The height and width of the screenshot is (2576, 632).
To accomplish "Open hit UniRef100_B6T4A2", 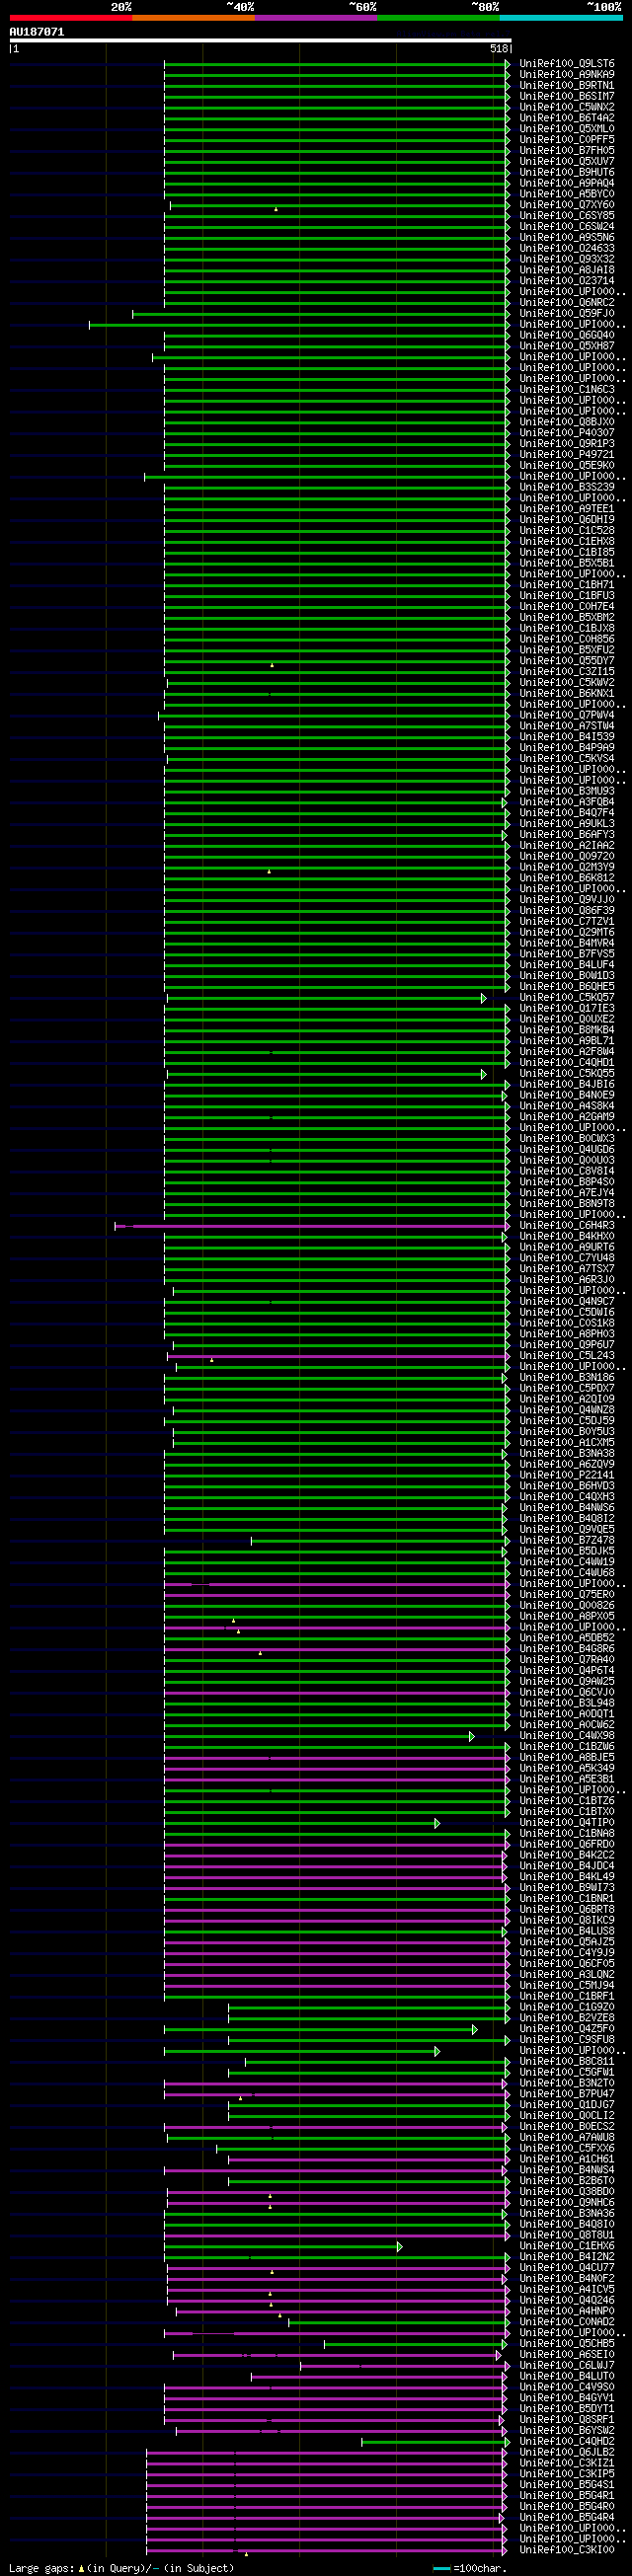I will 567,118.
